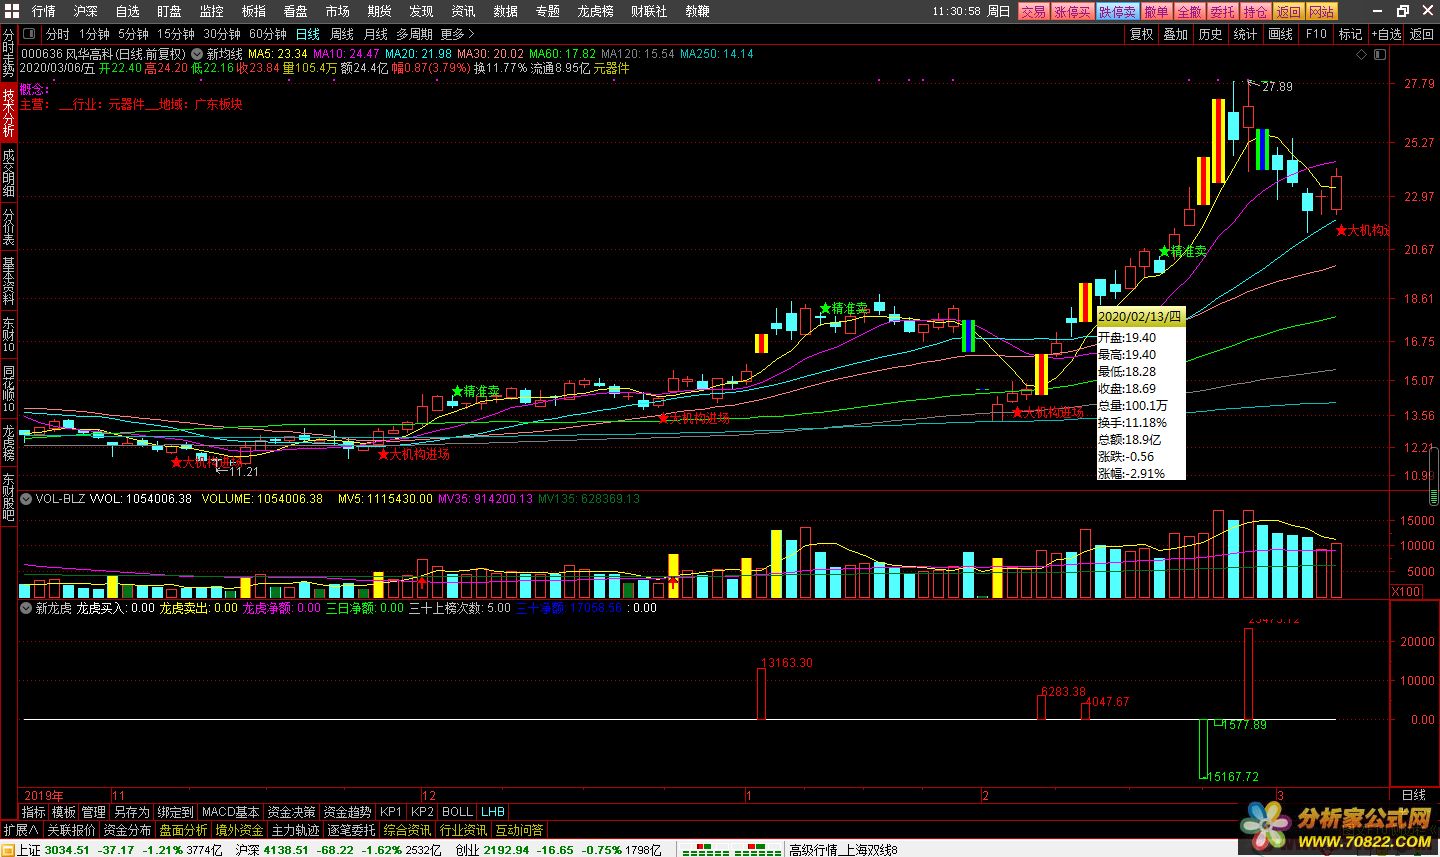Open the app main menu grid icon

coord(11,11)
